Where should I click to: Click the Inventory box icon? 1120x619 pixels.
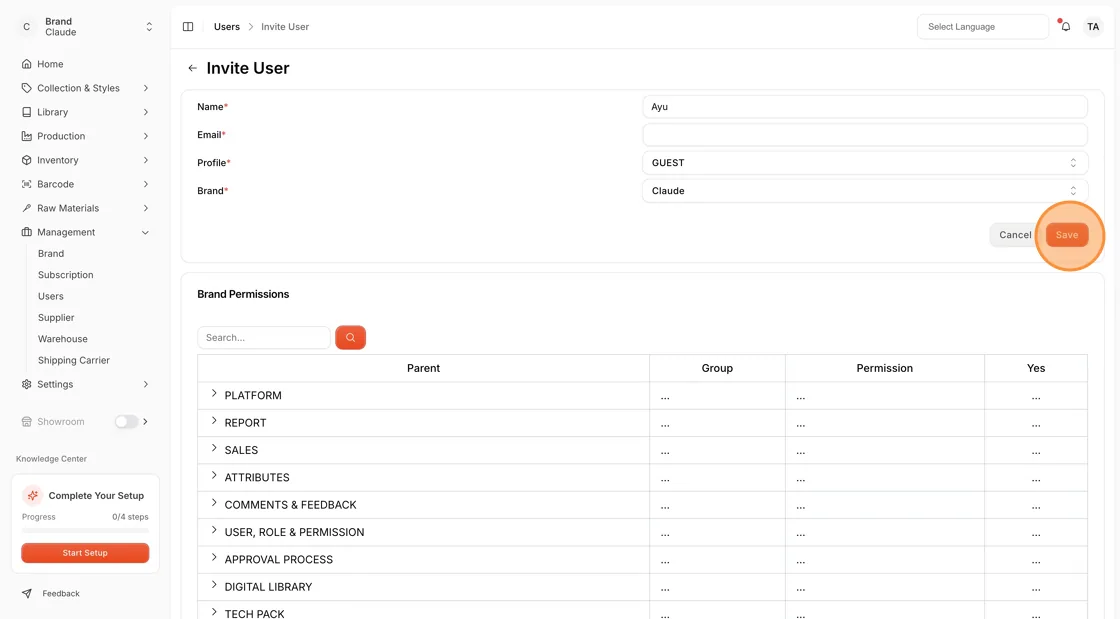click(x=26, y=160)
